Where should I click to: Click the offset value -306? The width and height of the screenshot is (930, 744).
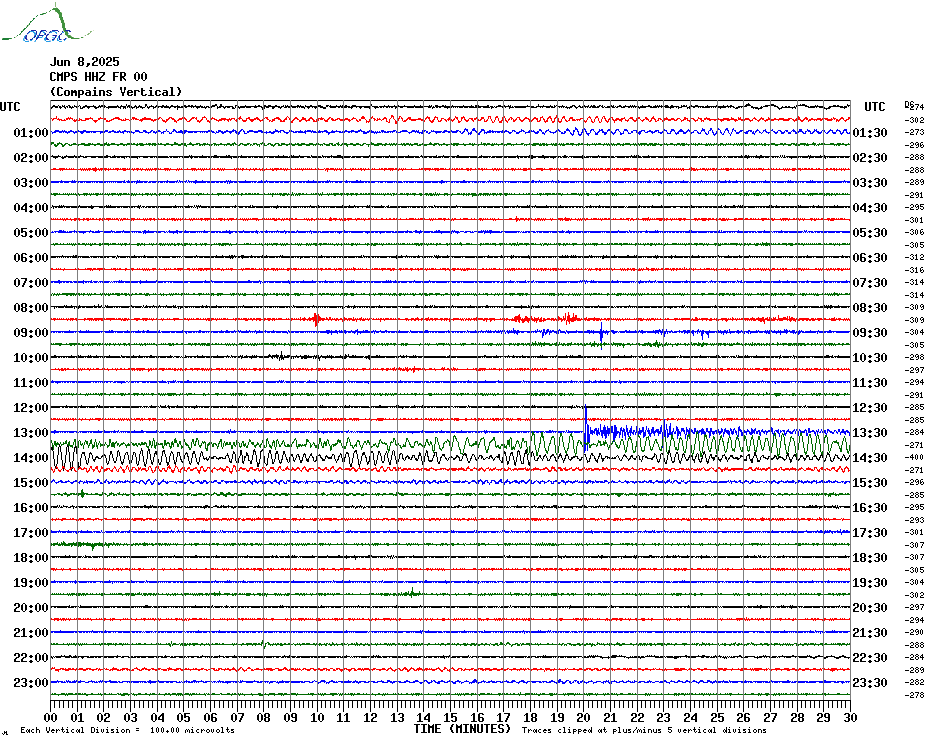pyautogui.click(x=915, y=233)
